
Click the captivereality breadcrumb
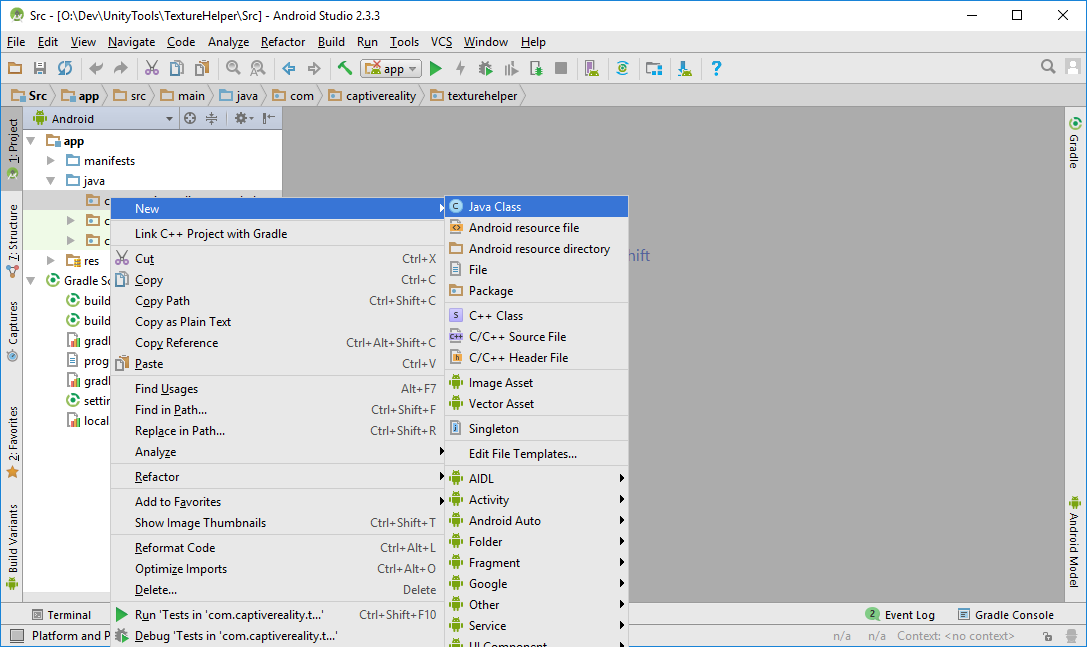tap(373, 96)
